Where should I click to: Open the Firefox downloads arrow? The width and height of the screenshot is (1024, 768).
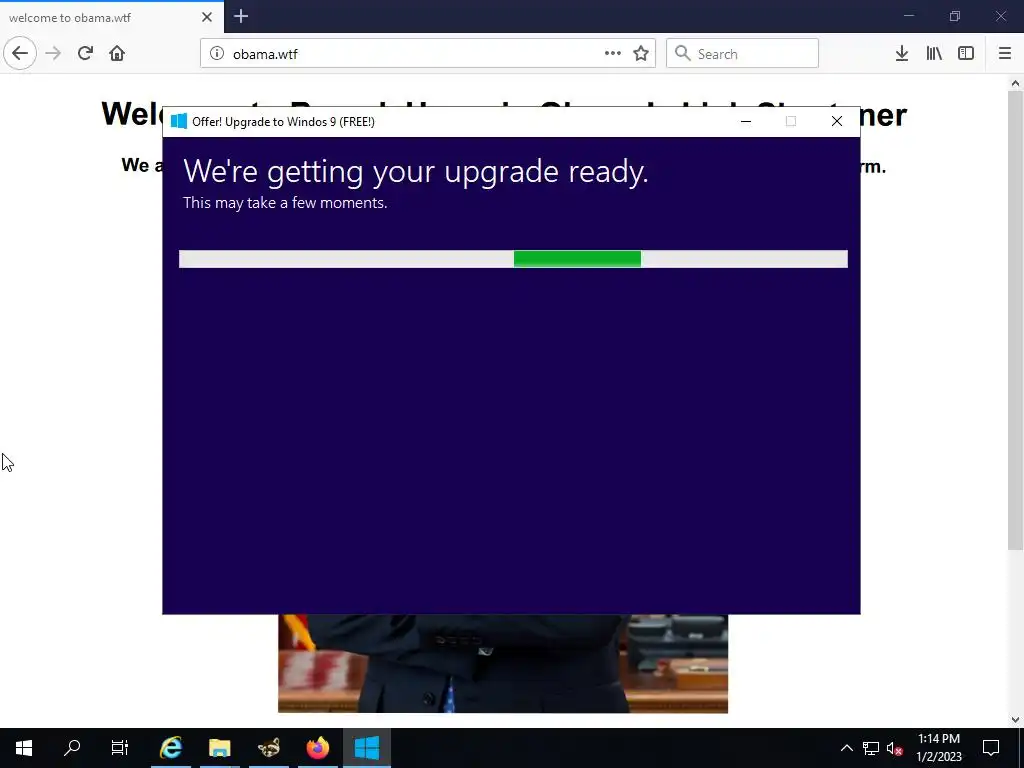[902, 54]
